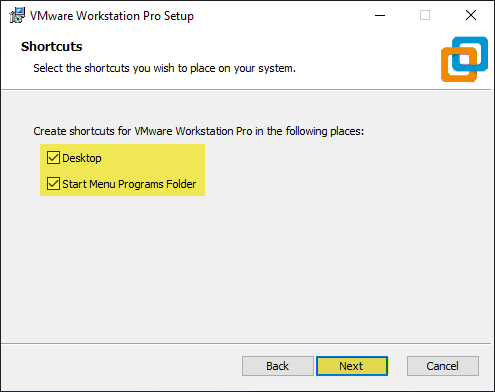Click the VMware overlapping squares logo

[x=464, y=59]
